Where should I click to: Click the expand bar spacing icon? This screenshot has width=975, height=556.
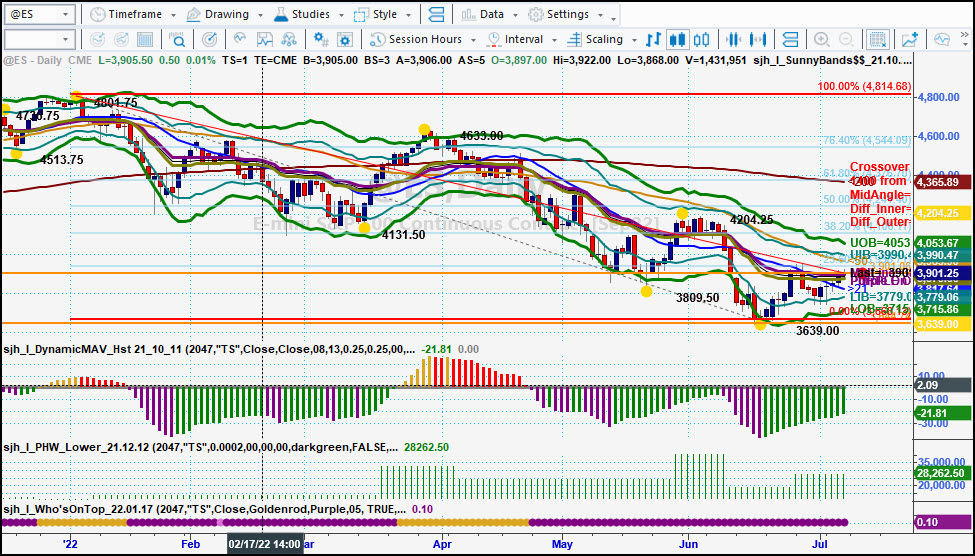(x=757, y=40)
